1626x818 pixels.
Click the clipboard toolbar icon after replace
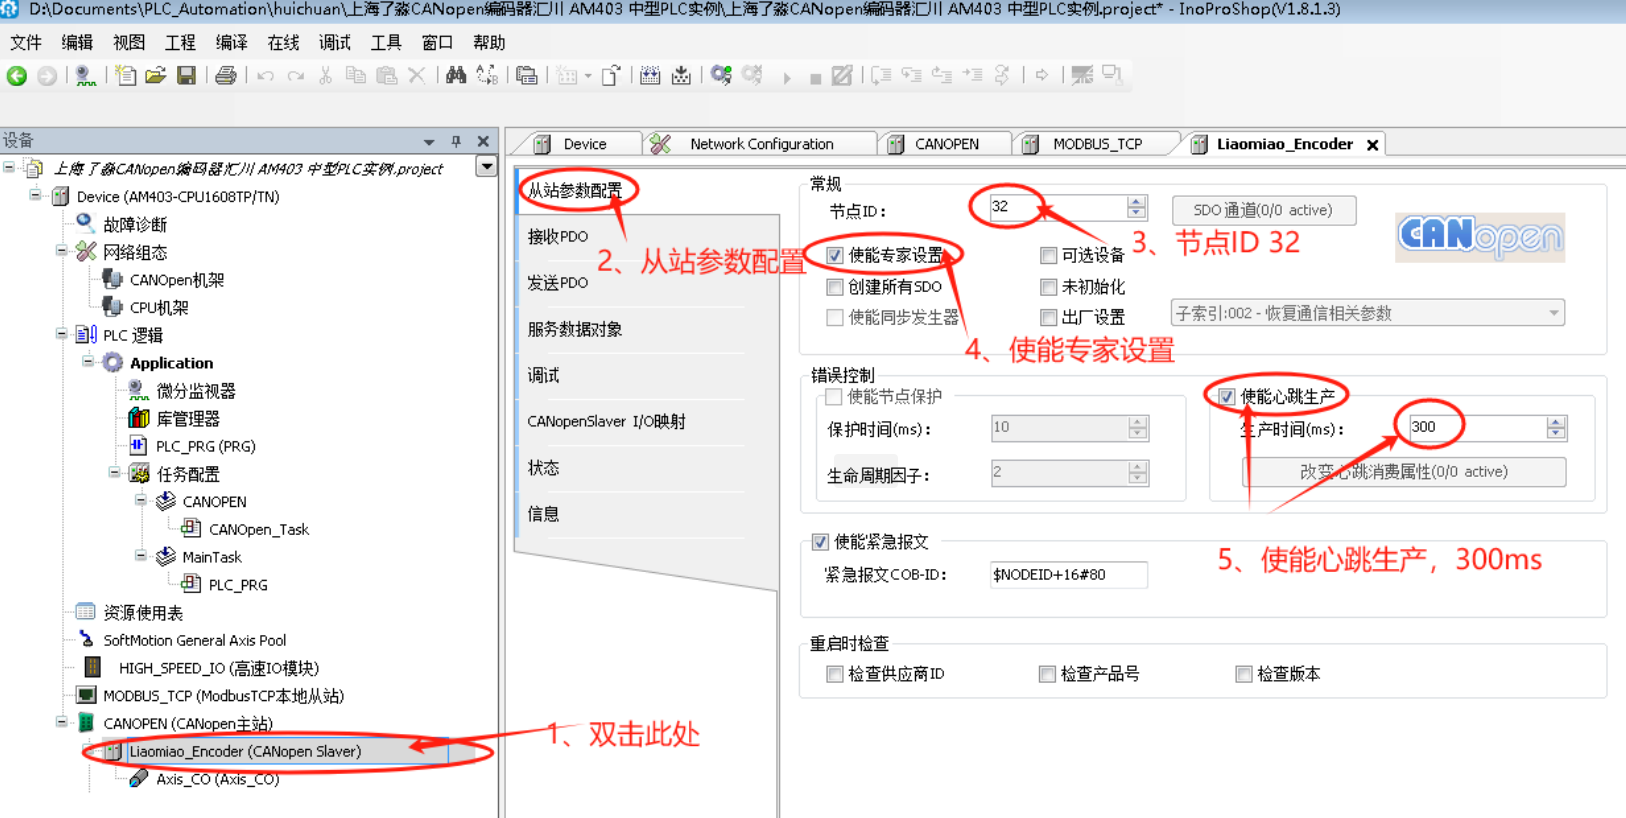click(x=527, y=76)
